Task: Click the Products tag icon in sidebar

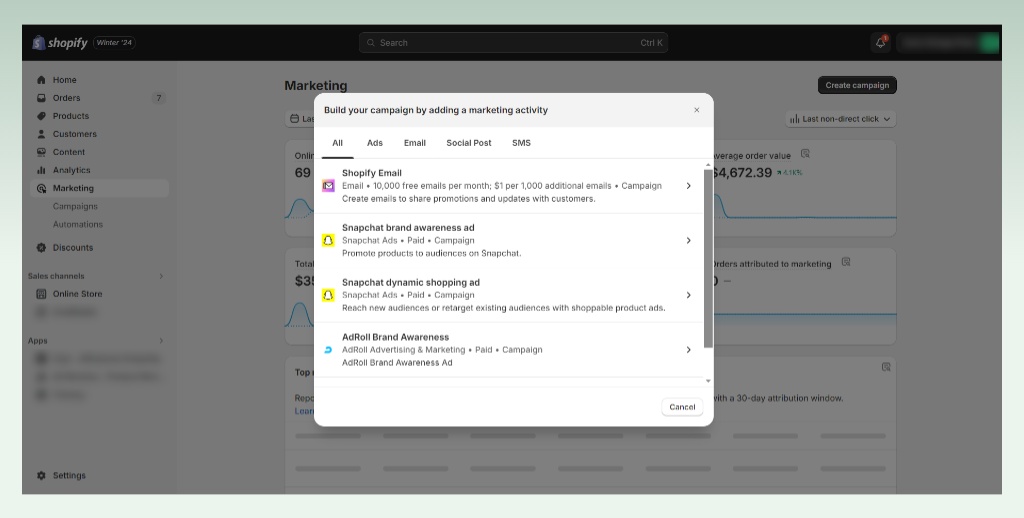Action: [41, 116]
